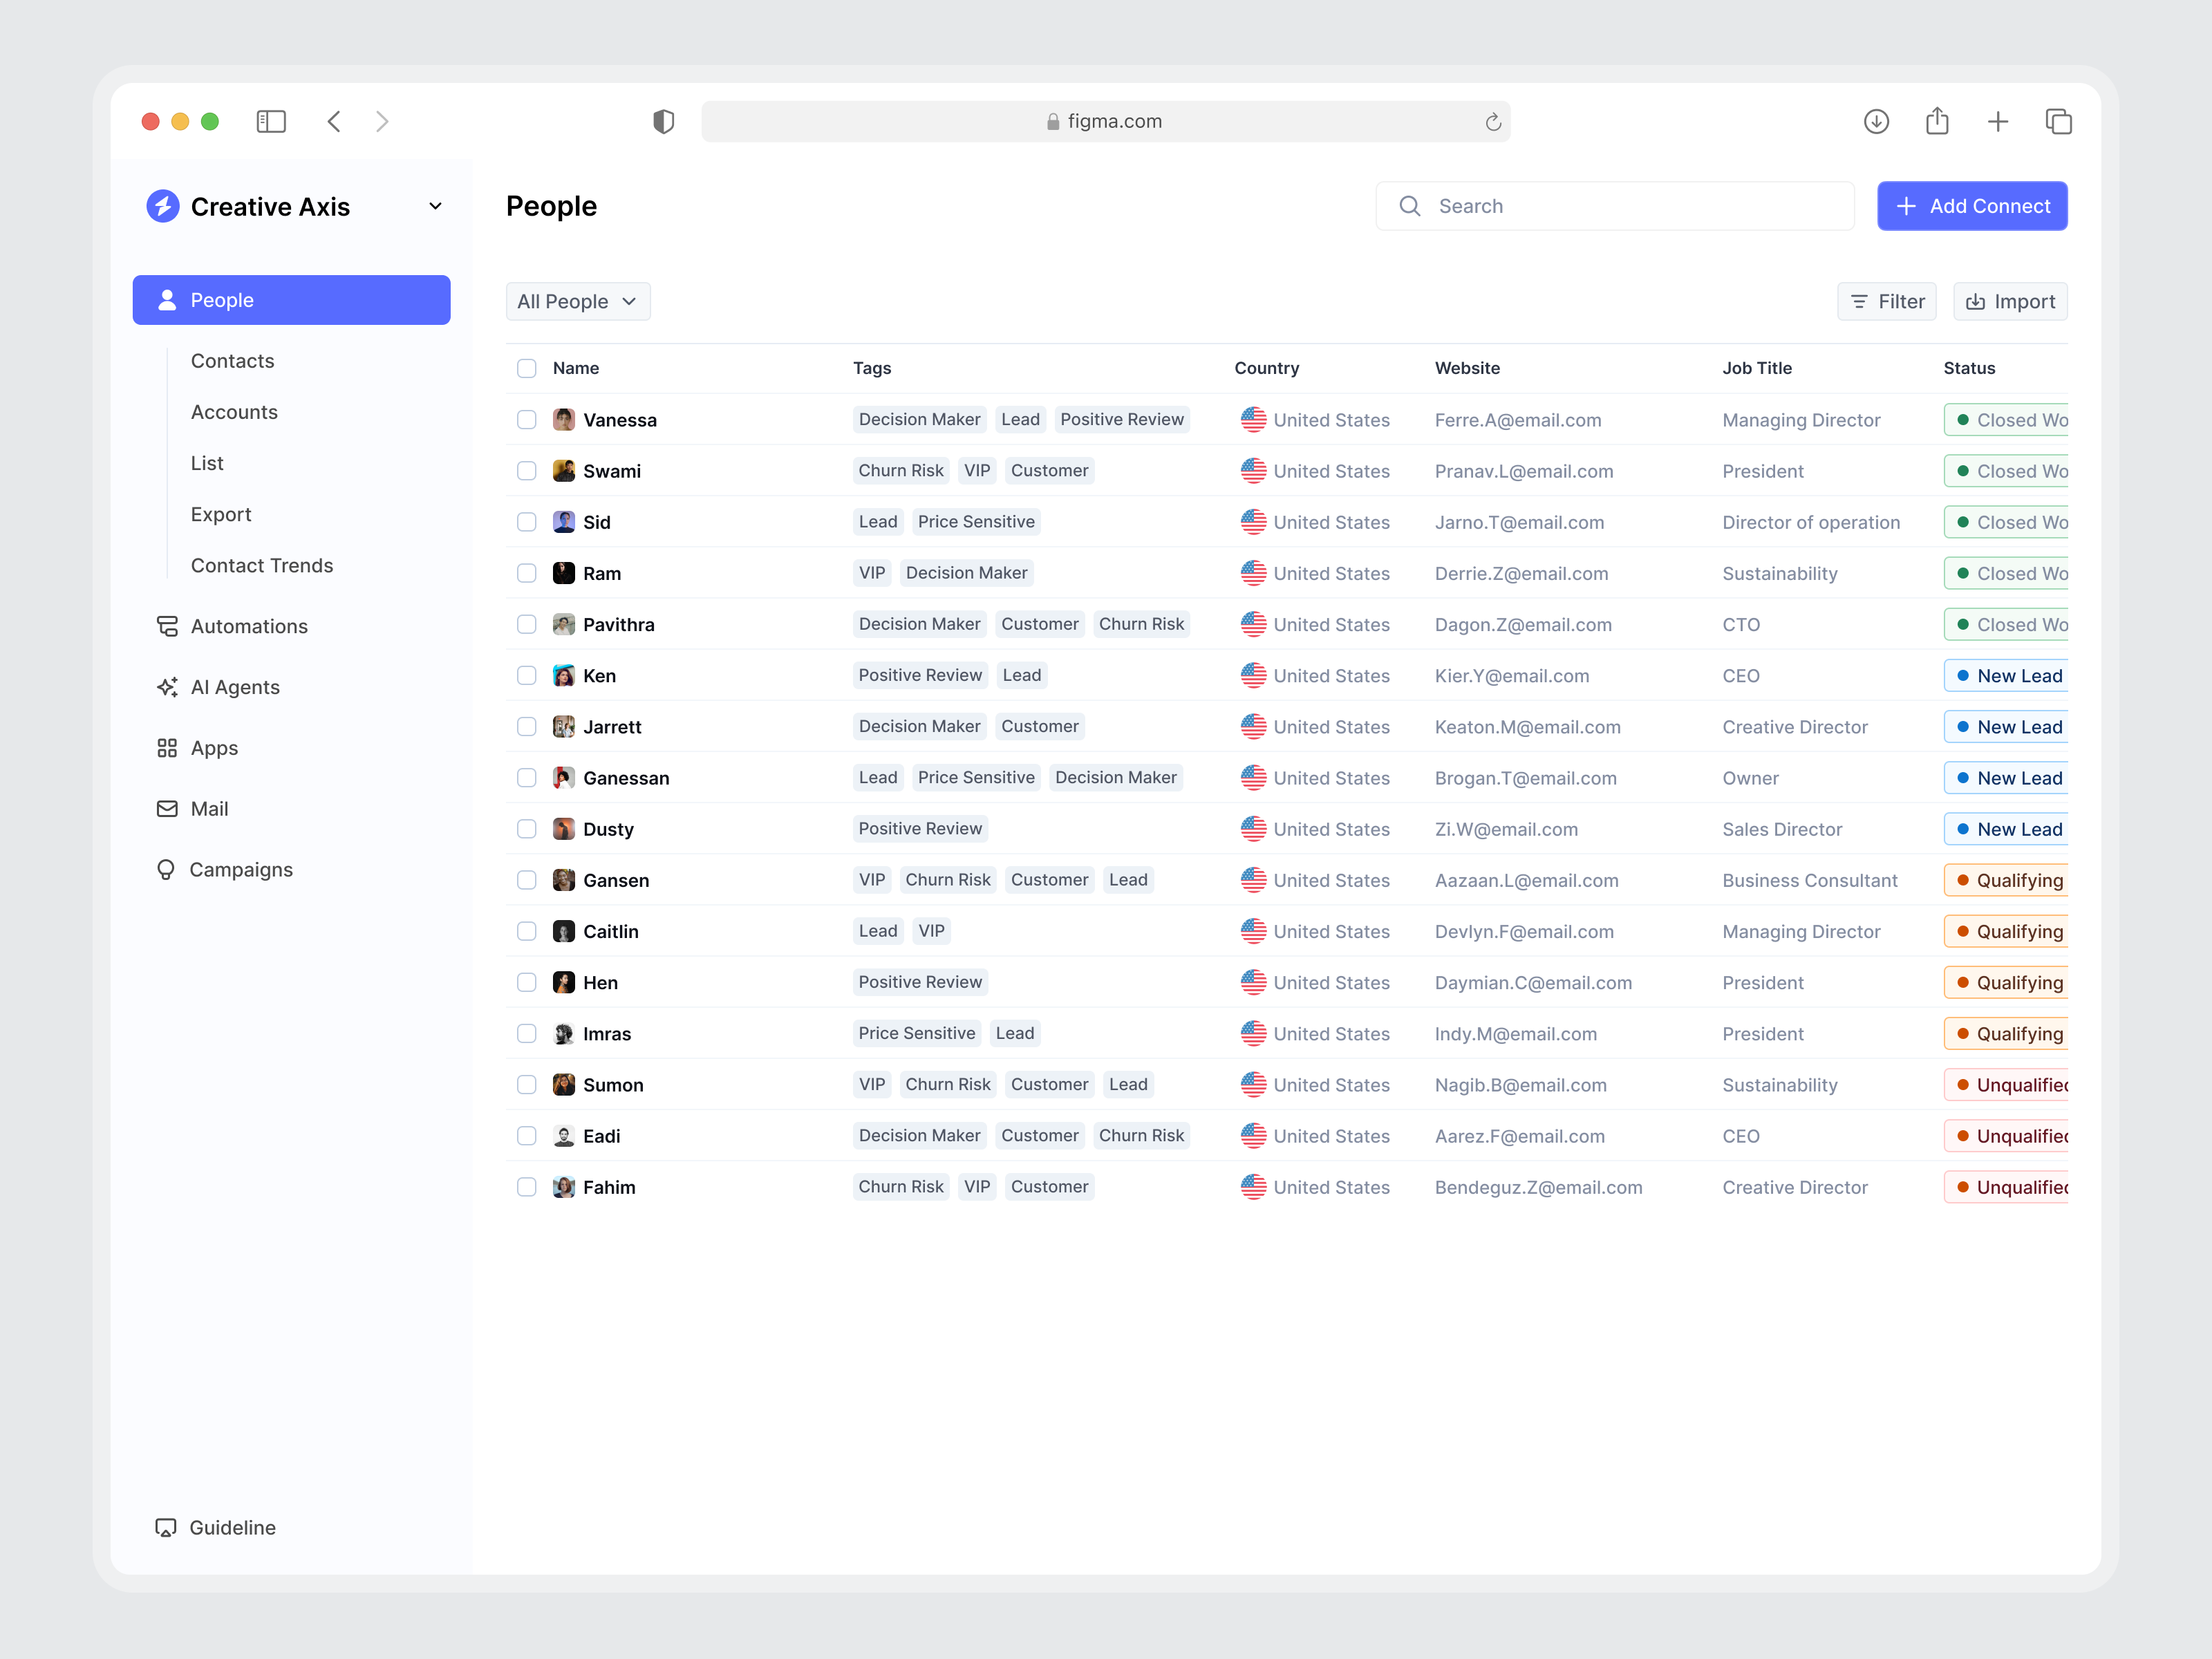Check the select-all checkbox in table header
Screen dimensions: 2212x1659
pos(526,368)
